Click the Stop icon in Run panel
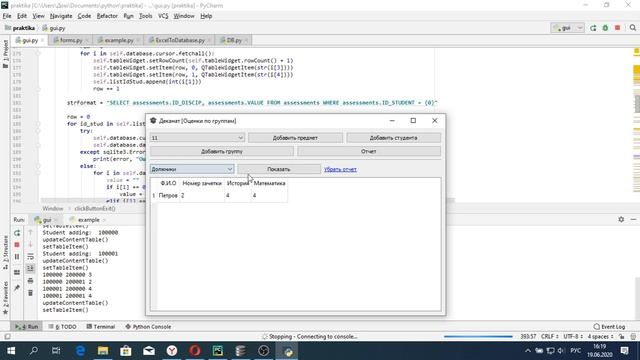Image resolution: width=640 pixels, height=360 pixels. (x=17, y=244)
